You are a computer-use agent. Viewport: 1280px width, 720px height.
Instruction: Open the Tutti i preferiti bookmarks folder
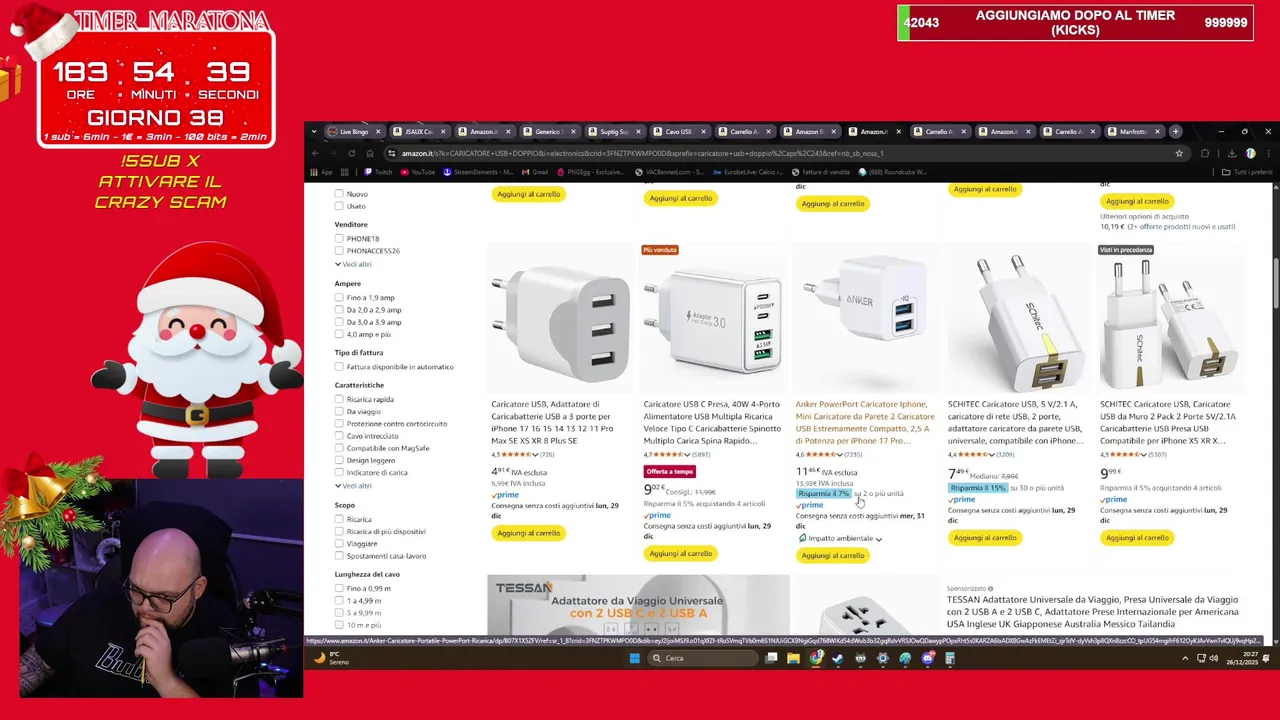(1247, 172)
